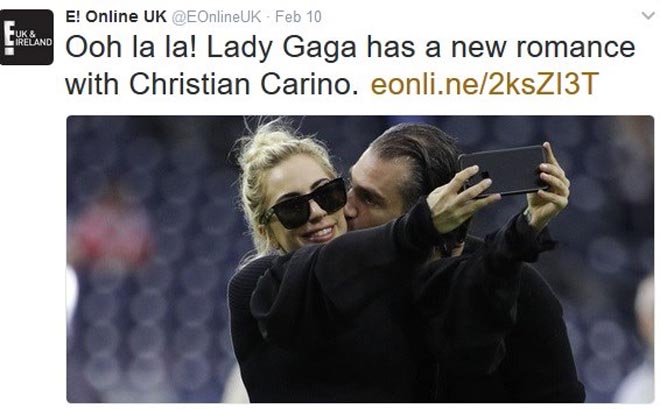Open tweet options via the chevron arrow
660x409 pixels.
pyautogui.click(x=649, y=16)
